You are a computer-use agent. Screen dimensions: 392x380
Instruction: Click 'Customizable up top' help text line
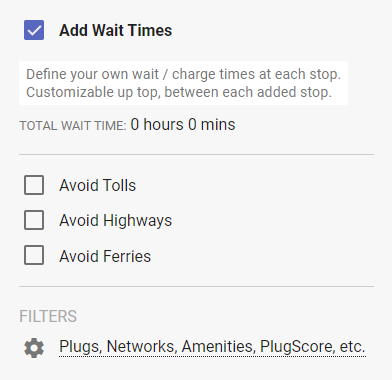(179, 92)
